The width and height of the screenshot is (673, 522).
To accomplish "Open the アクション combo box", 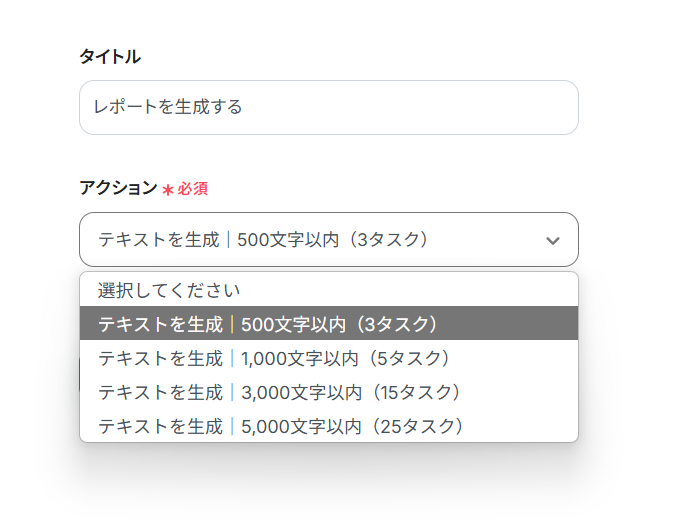I will [x=328, y=240].
